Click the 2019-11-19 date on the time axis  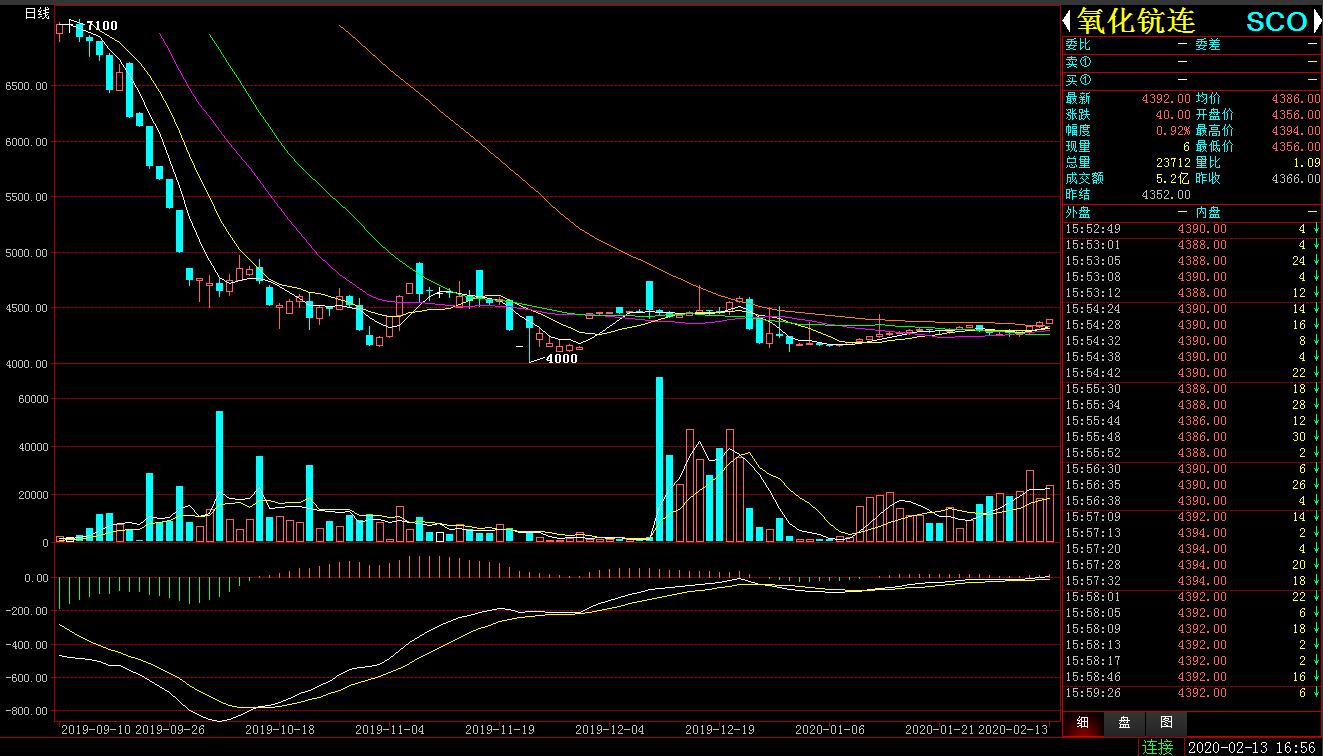[501, 730]
